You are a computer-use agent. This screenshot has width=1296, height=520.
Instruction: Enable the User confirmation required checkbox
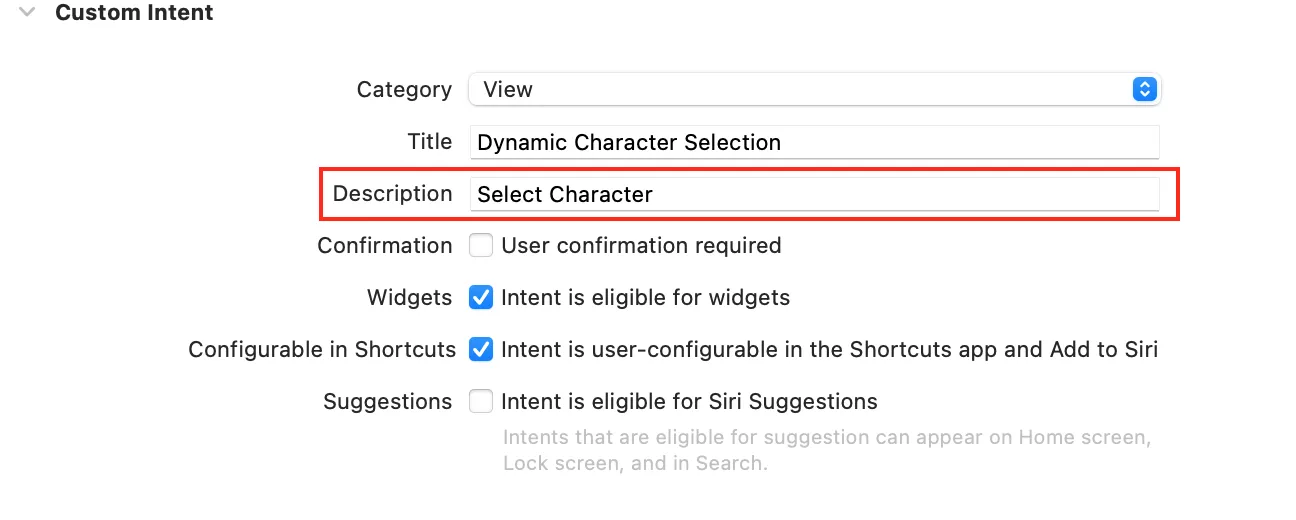click(x=481, y=245)
